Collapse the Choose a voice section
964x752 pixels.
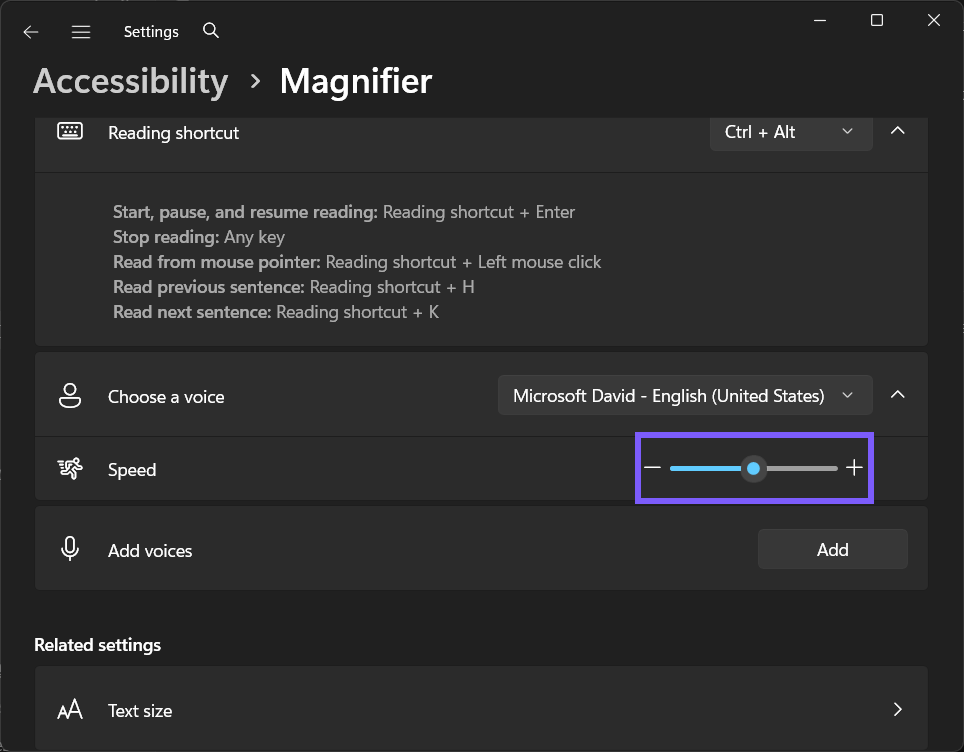click(898, 395)
